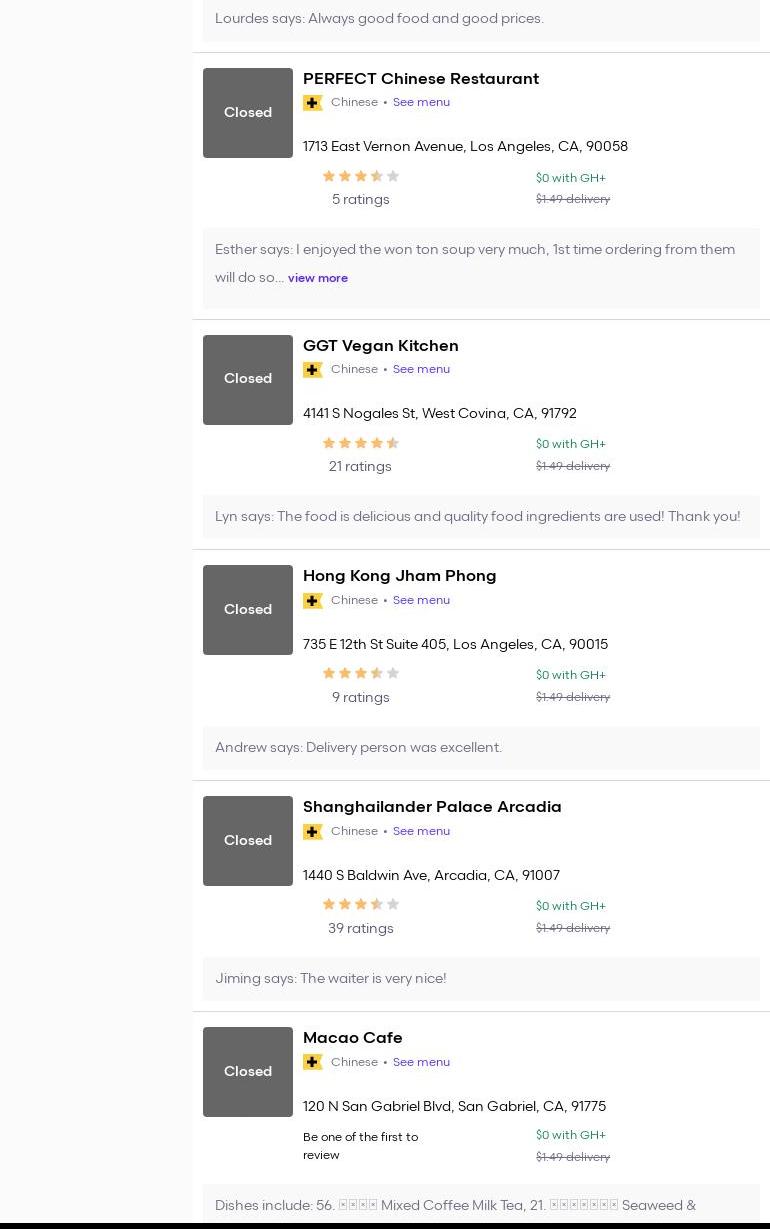This screenshot has width=770, height=1229.
Task: Open See menu for Hong Kong Jham Phong
Action: coord(421,600)
